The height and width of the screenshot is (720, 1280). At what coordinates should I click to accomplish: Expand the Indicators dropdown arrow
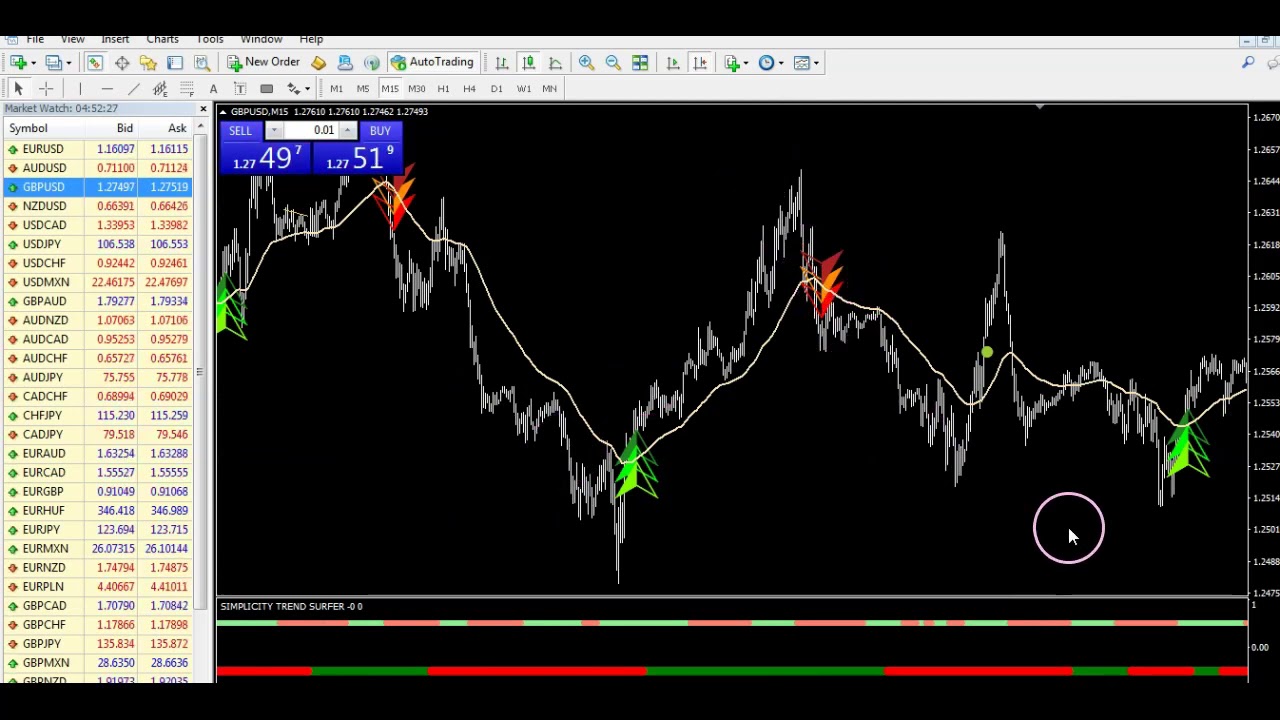(x=746, y=63)
